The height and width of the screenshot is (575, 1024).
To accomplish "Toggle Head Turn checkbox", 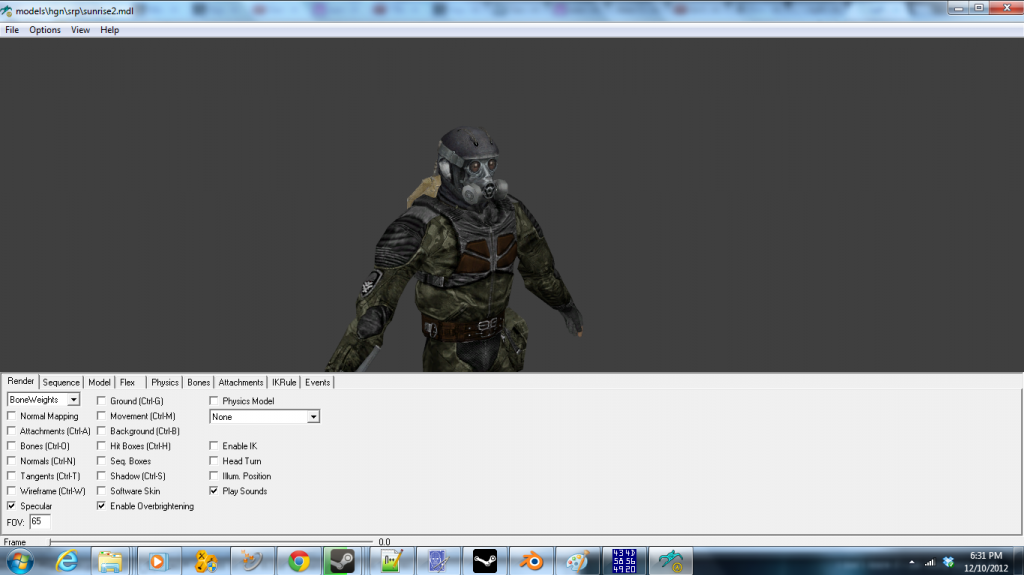I will click(214, 461).
